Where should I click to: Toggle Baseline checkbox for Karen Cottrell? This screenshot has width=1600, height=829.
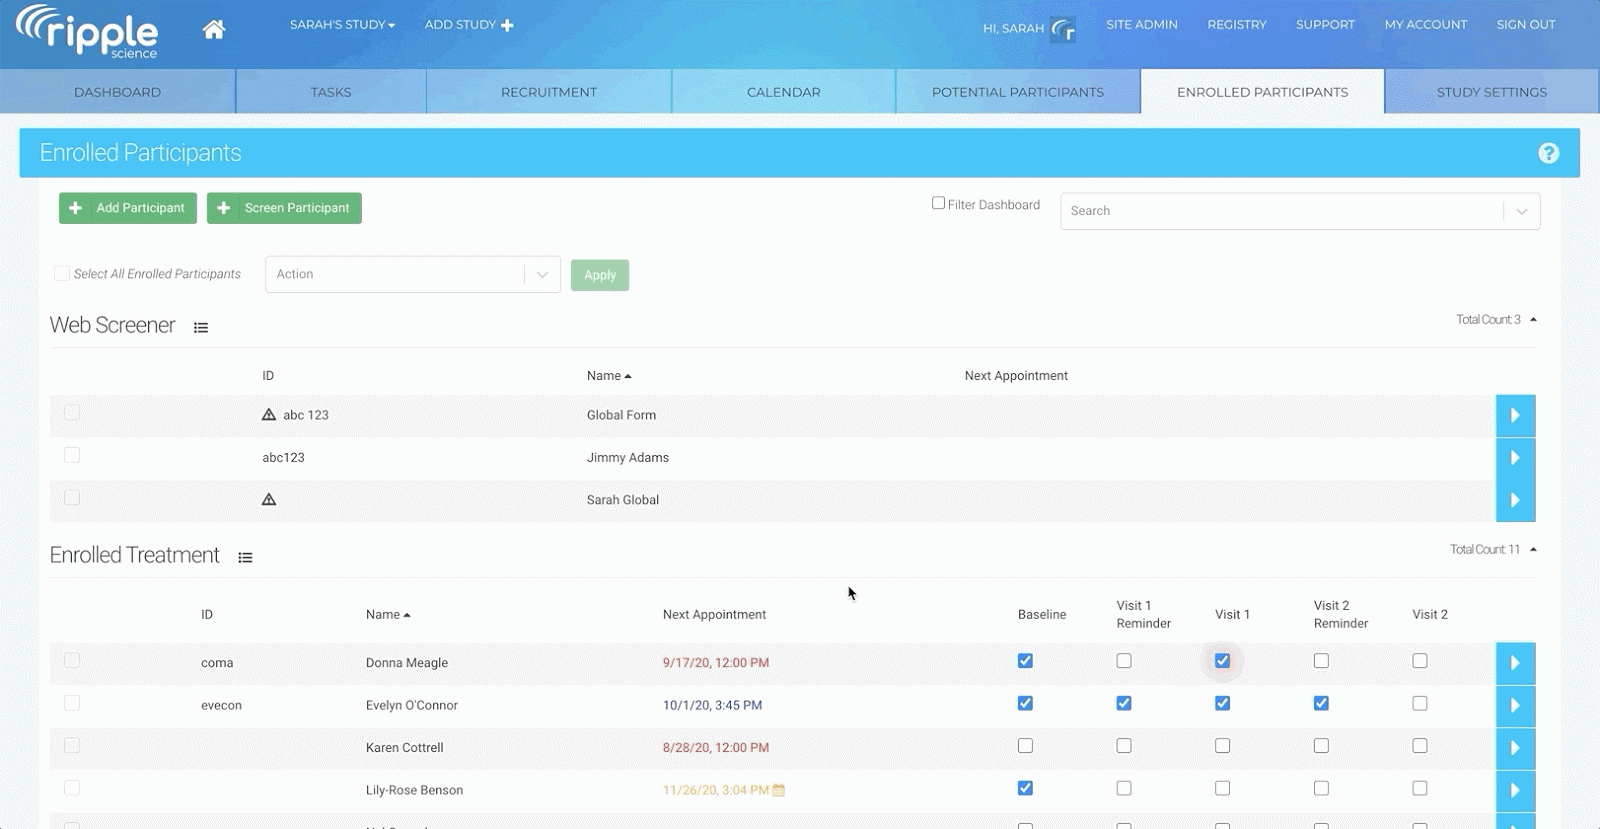point(1025,746)
